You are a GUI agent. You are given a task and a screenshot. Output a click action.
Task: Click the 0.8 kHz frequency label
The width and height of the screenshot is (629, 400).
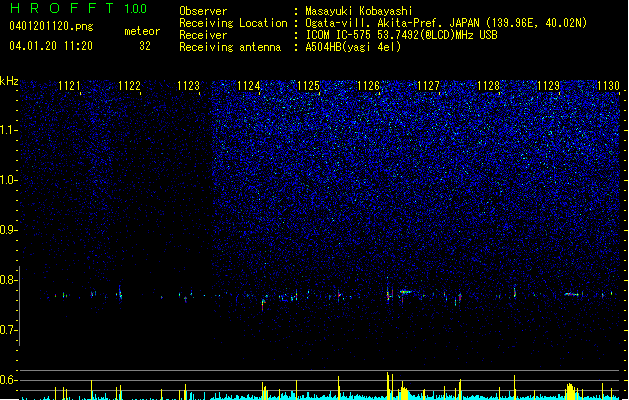click(x=8, y=280)
